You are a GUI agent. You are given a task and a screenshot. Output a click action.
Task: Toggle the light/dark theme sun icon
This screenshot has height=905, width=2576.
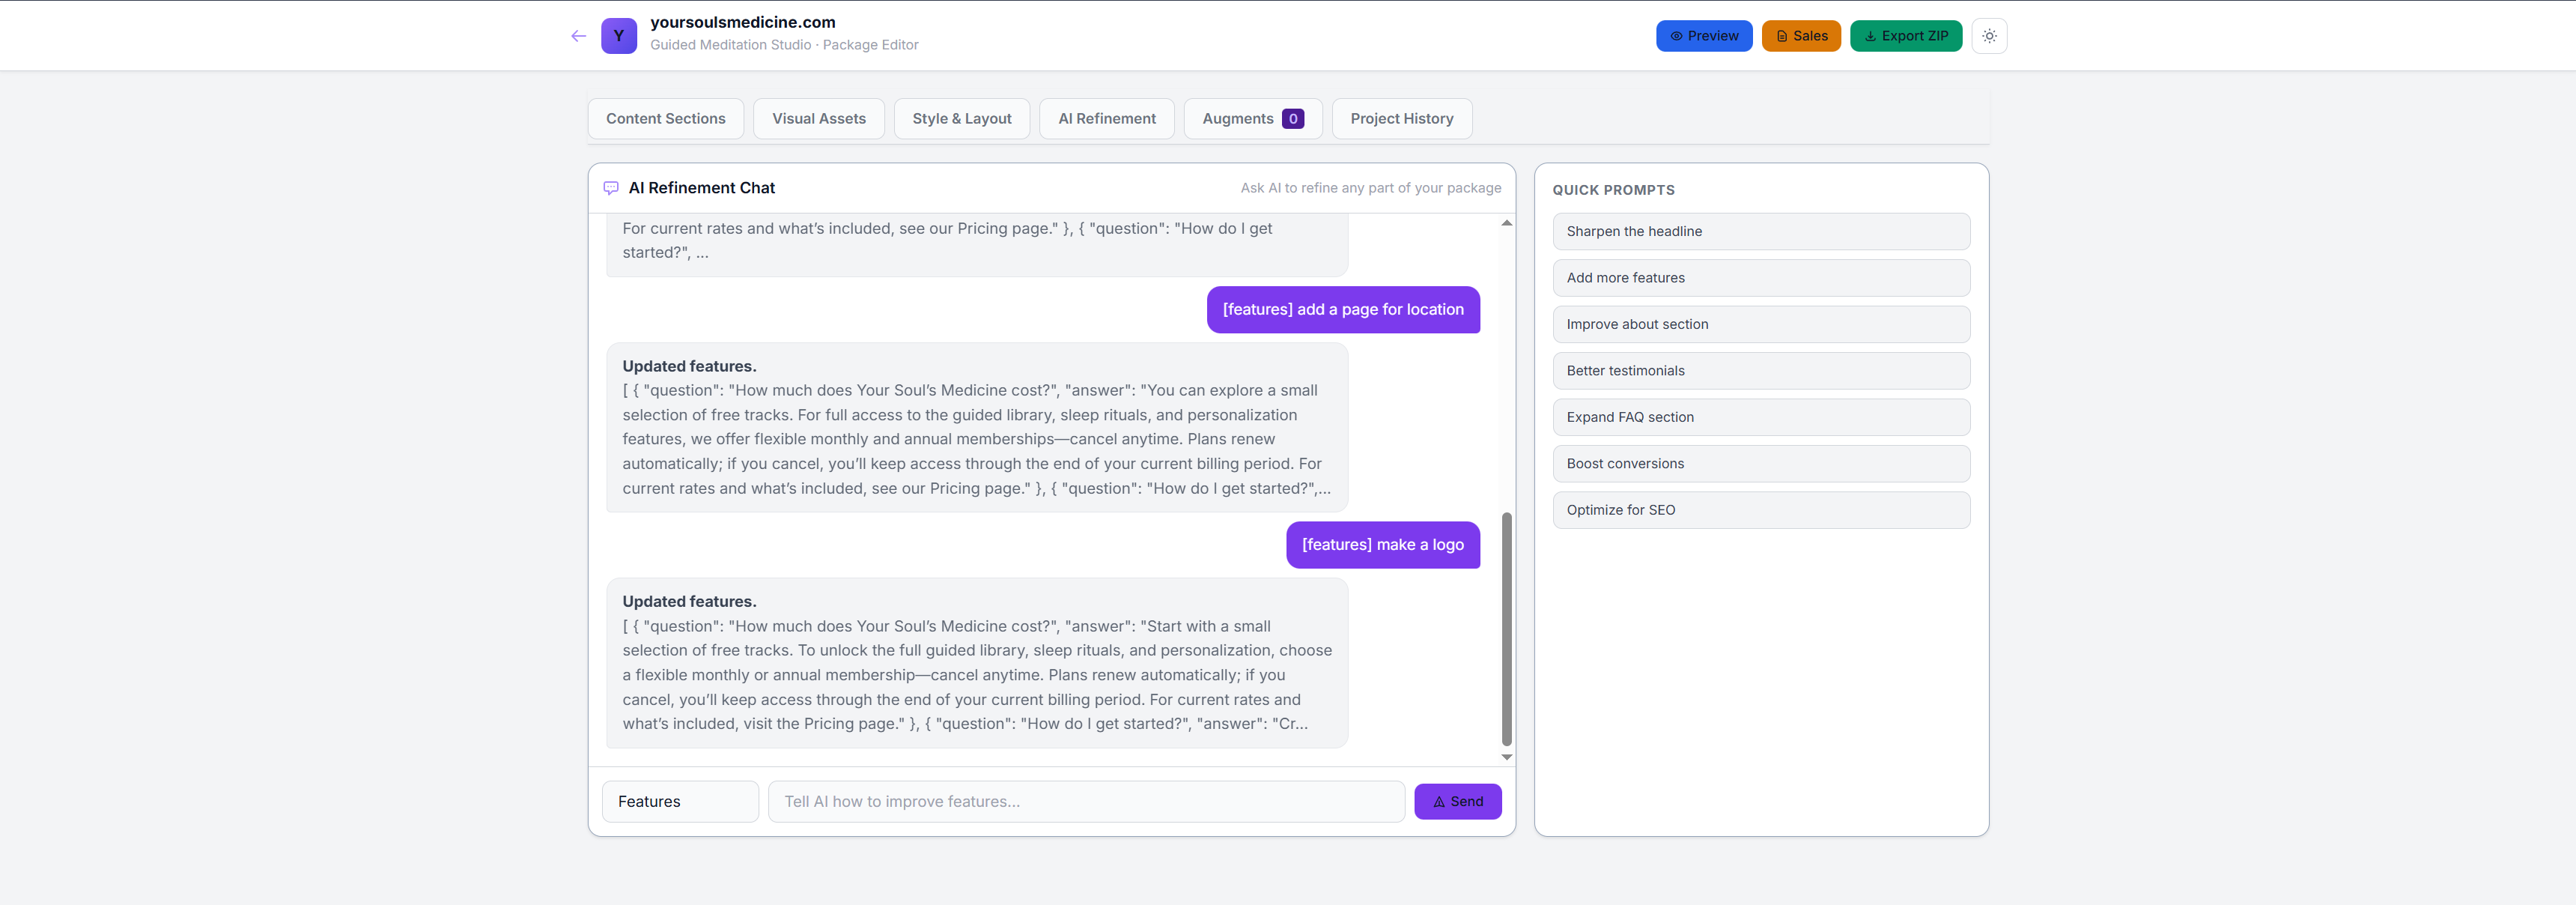tap(1989, 36)
